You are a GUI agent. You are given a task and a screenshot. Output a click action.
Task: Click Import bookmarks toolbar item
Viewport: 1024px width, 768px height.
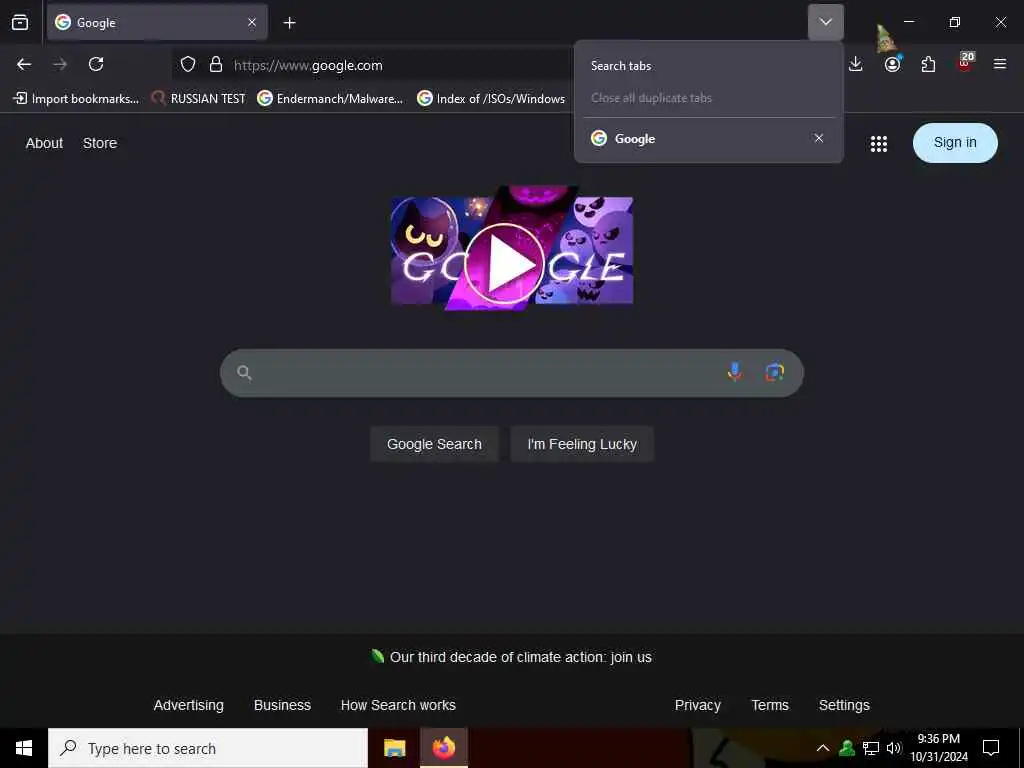[x=76, y=99]
